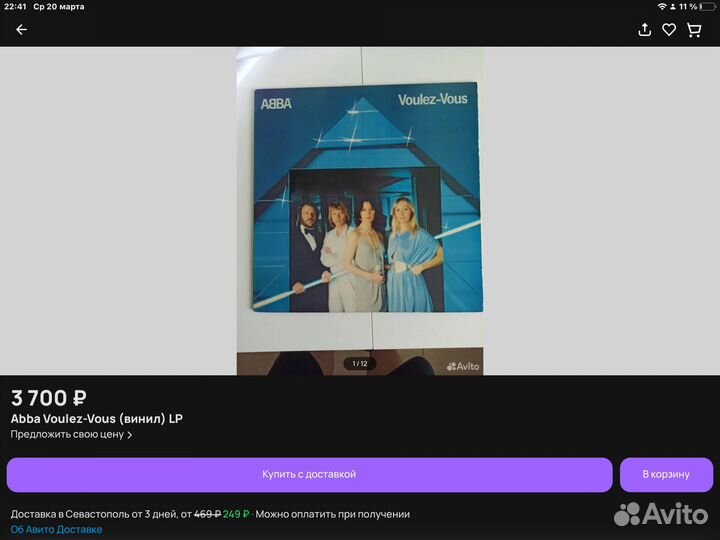Screen dimensions: 720x540
Task: Open the ABBA album cover photo
Action: [x=360, y=198]
